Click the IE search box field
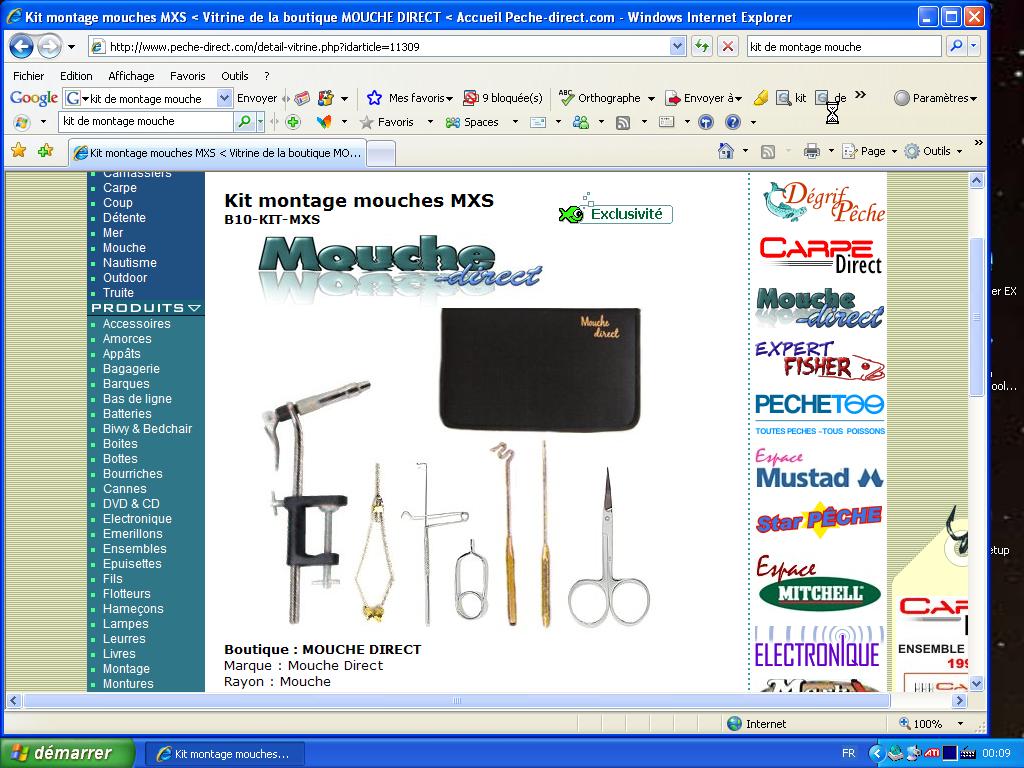The width and height of the screenshot is (1024, 768). click(x=843, y=46)
